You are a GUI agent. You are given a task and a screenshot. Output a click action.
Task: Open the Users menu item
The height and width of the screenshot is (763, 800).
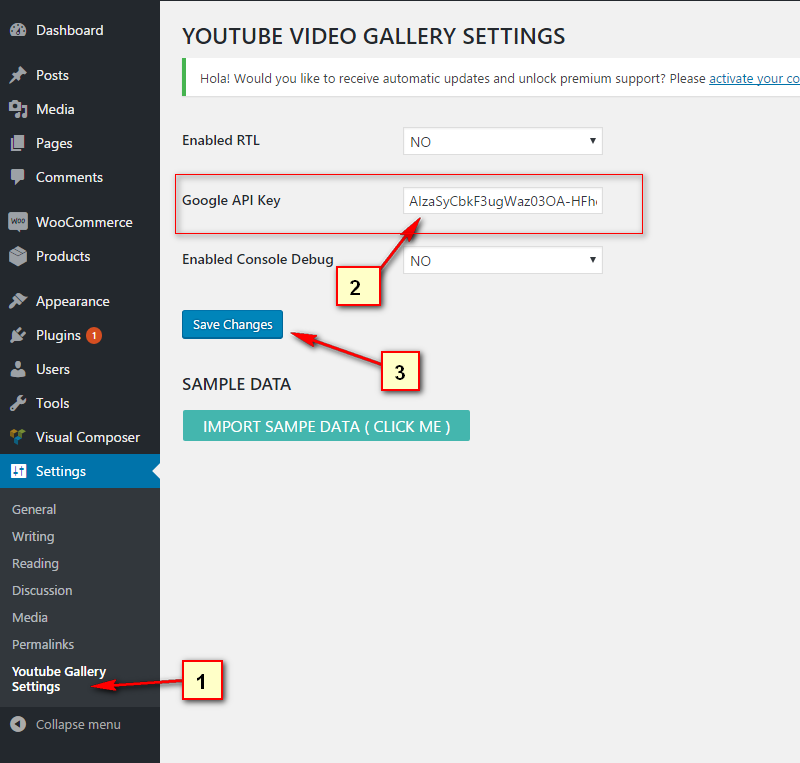click(x=52, y=370)
